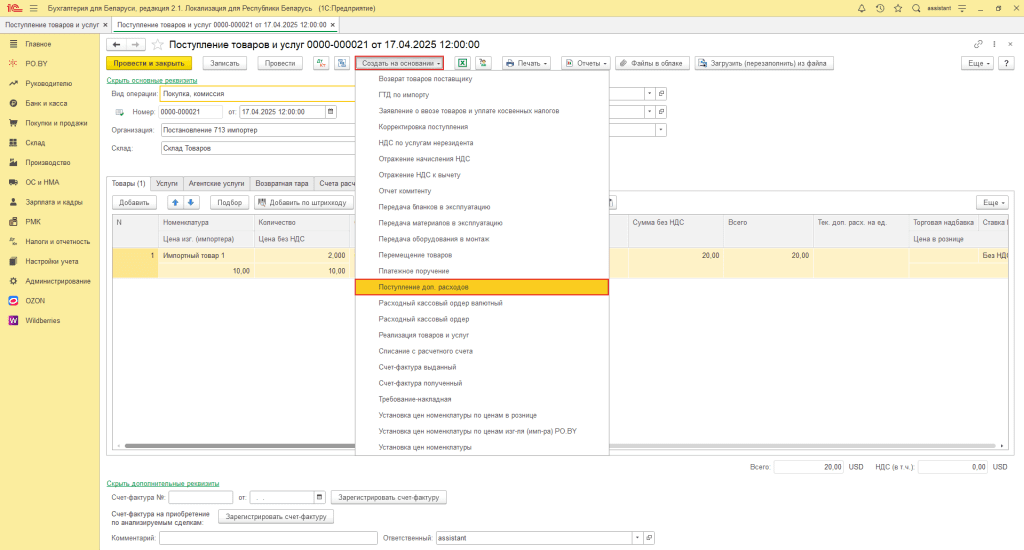1024x550 pixels.
Task: Open the service settings lines icon
Action: (962, 8)
